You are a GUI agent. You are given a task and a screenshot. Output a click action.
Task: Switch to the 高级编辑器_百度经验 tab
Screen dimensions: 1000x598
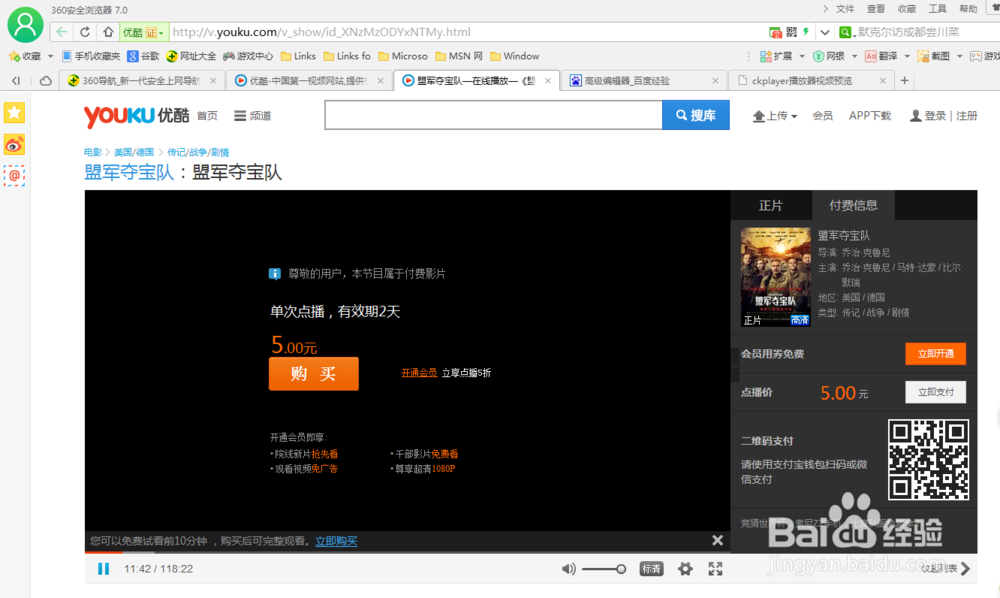coord(645,80)
